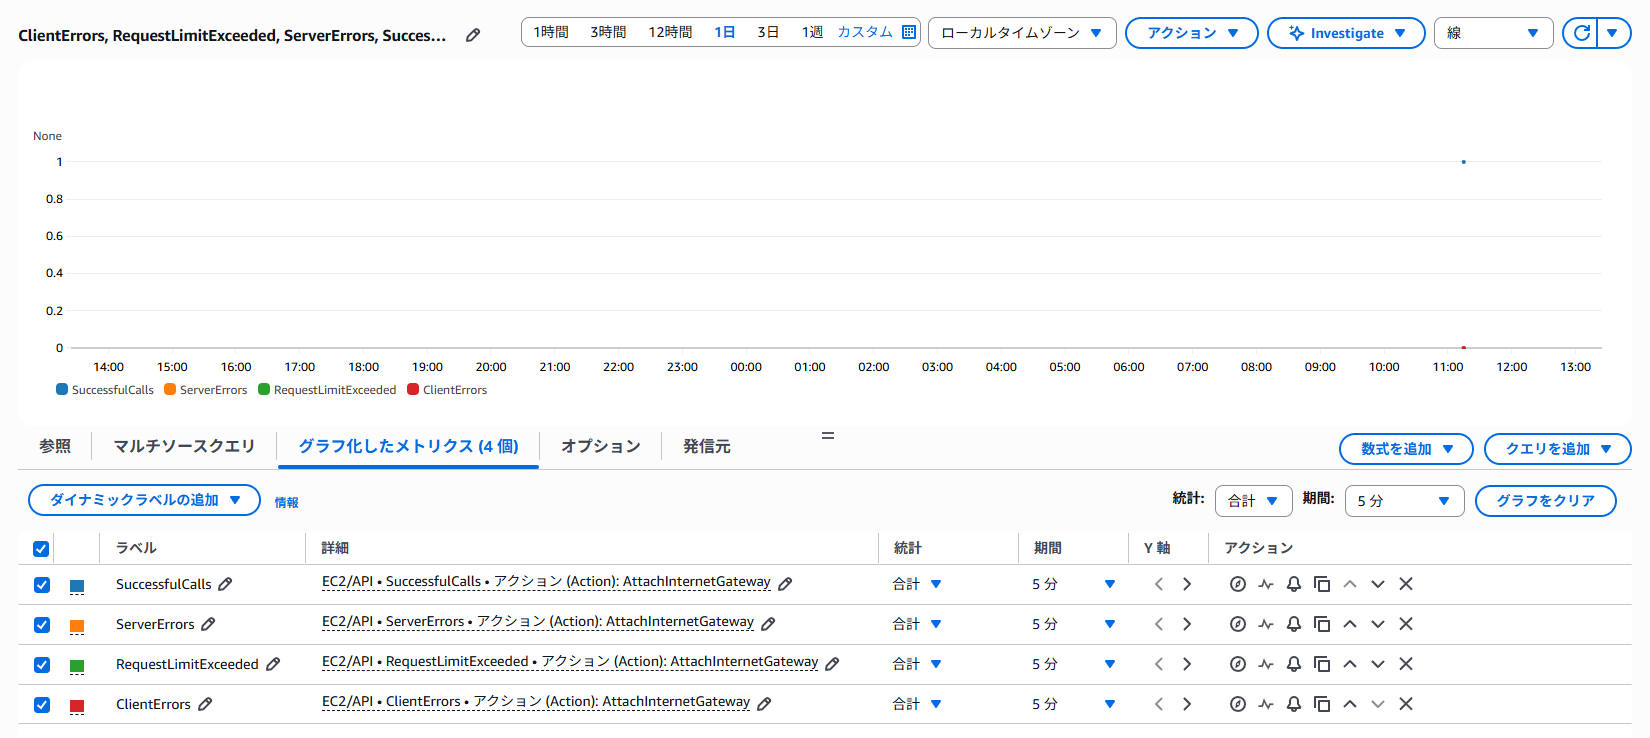Edit details pencil for the RequestLimitExceeded metric

tap(833, 664)
